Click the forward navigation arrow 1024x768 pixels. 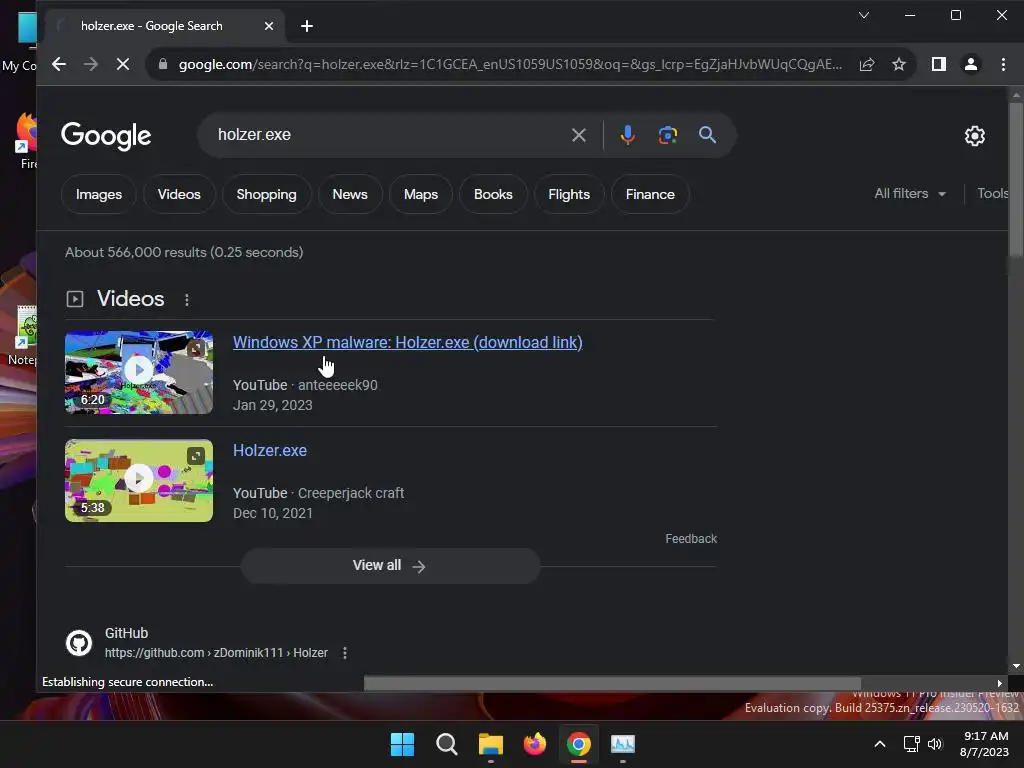pos(91,64)
